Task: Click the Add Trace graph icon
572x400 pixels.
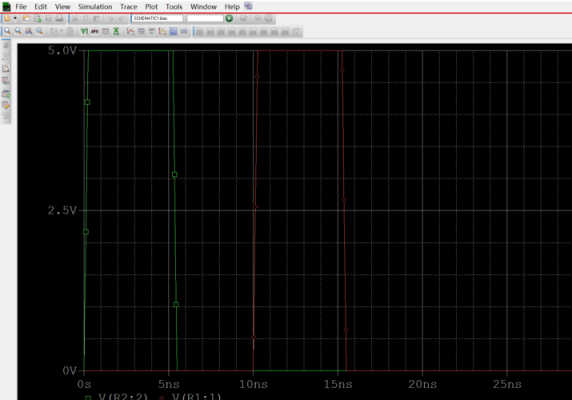Action: click(x=130, y=31)
